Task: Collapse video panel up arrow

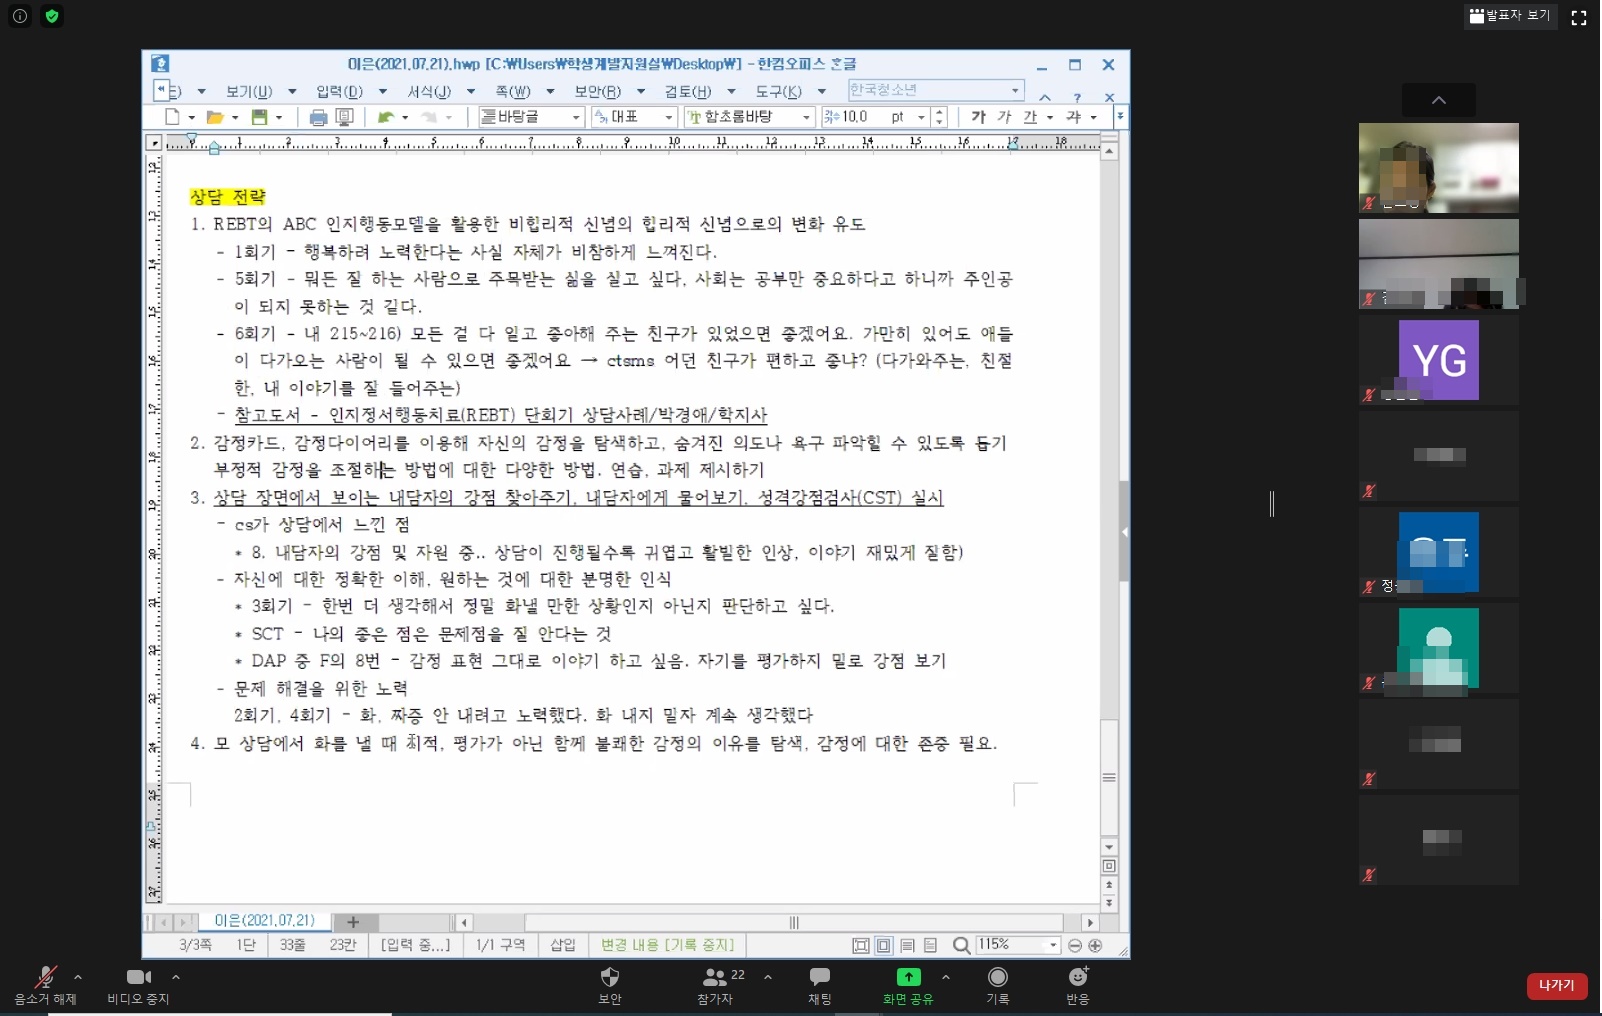Action: coord(1439,100)
